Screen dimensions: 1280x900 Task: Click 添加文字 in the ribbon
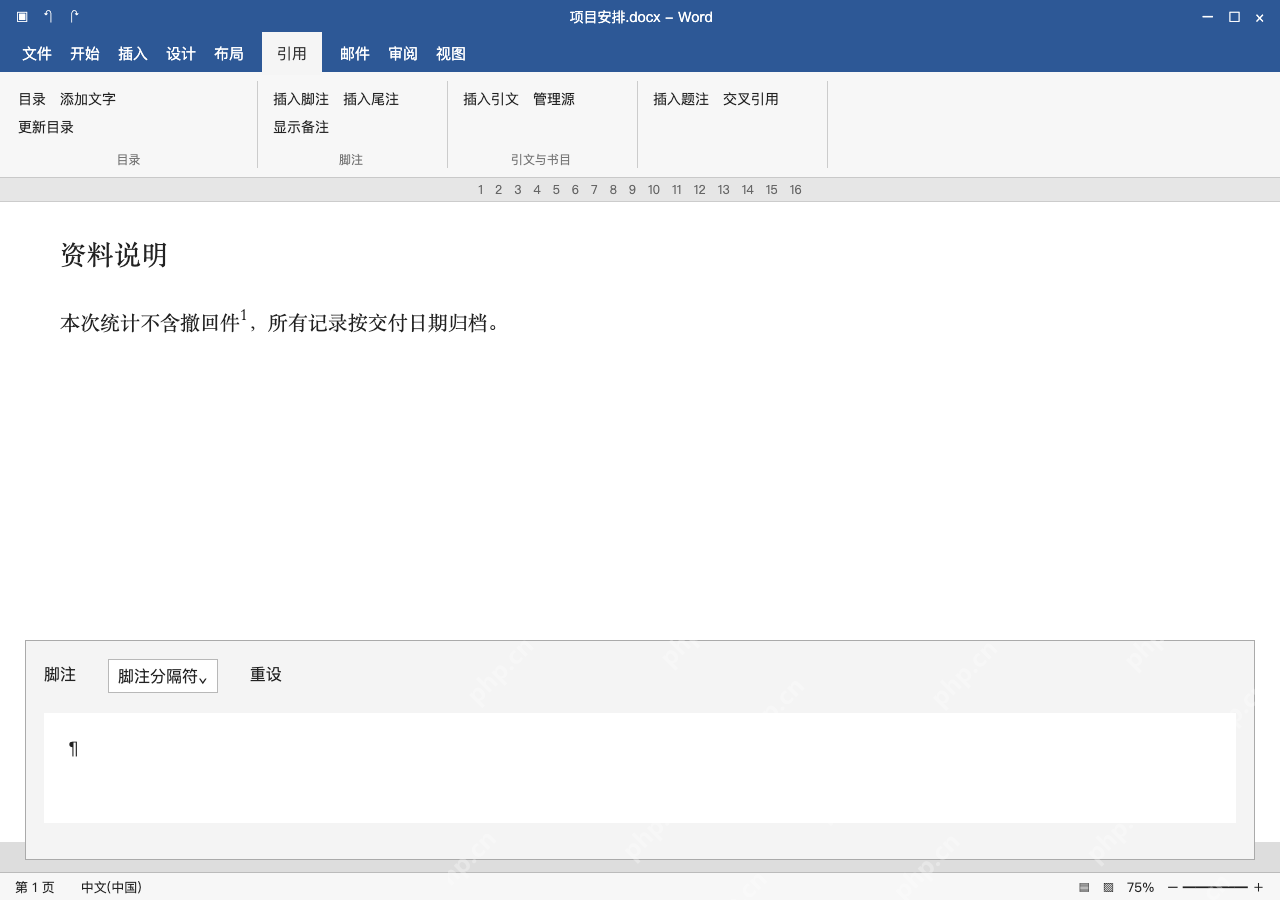coord(88,99)
